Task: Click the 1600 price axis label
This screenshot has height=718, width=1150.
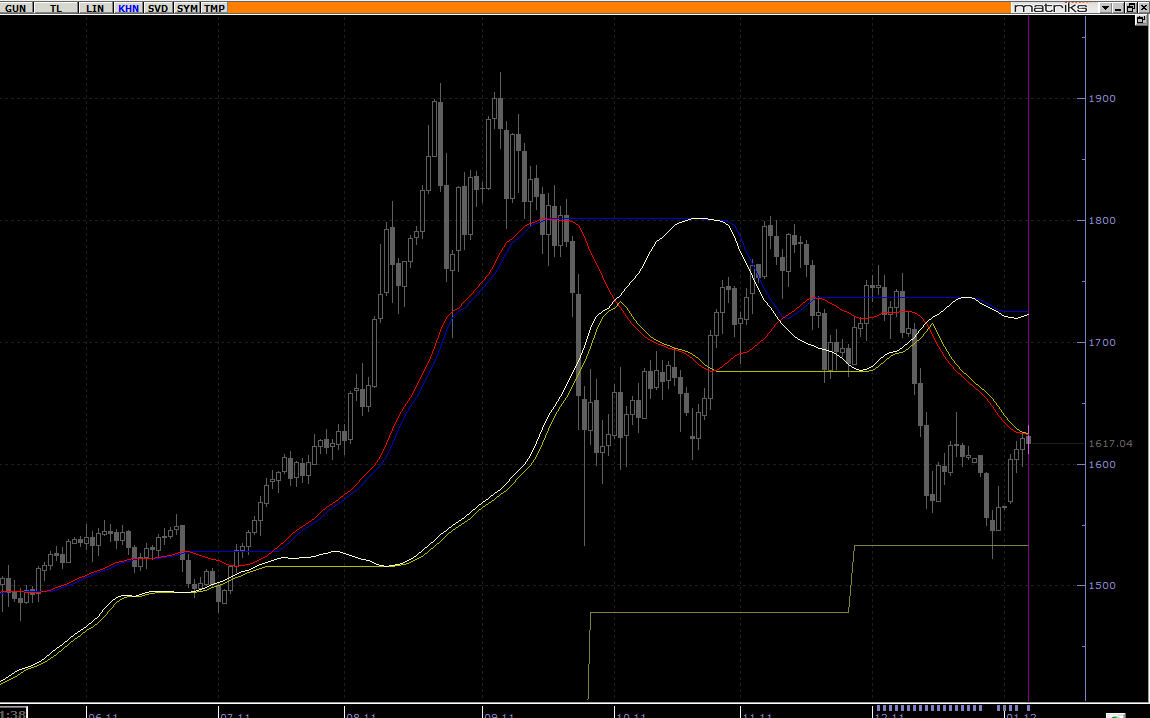Action: 1102,464
